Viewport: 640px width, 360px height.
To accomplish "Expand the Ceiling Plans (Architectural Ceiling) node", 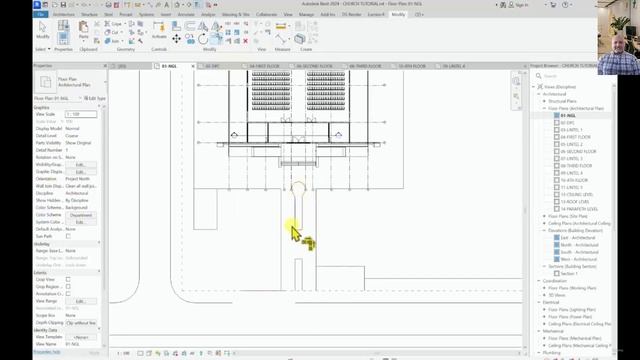I will click(x=544, y=223).
